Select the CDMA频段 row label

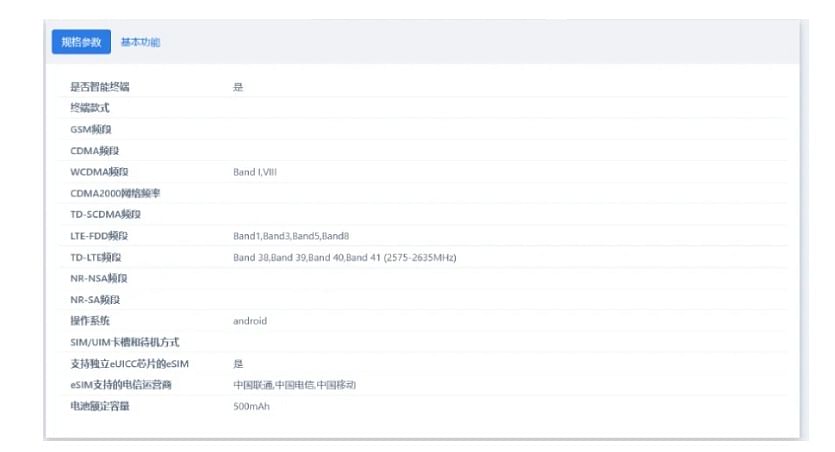pyautogui.click(x=95, y=151)
